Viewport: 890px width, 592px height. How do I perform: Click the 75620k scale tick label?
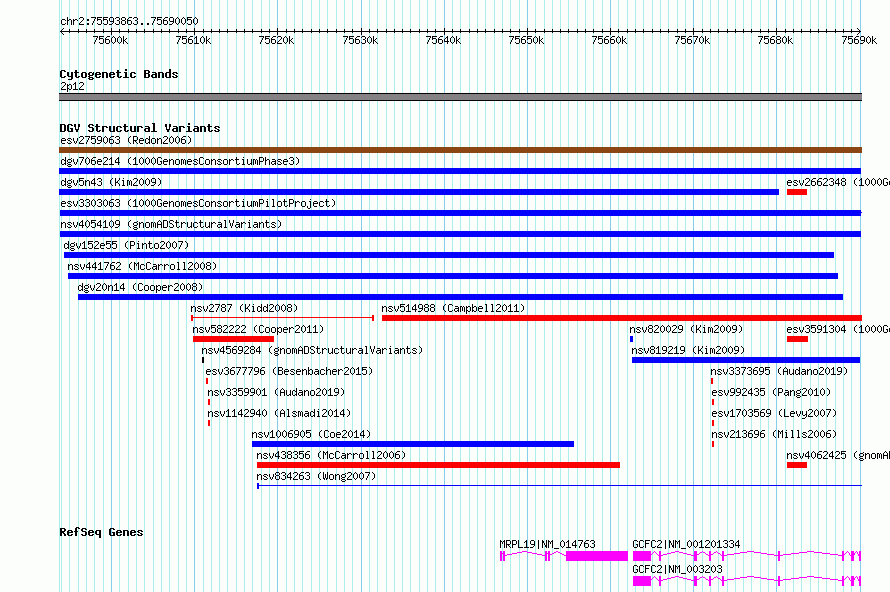click(x=276, y=40)
